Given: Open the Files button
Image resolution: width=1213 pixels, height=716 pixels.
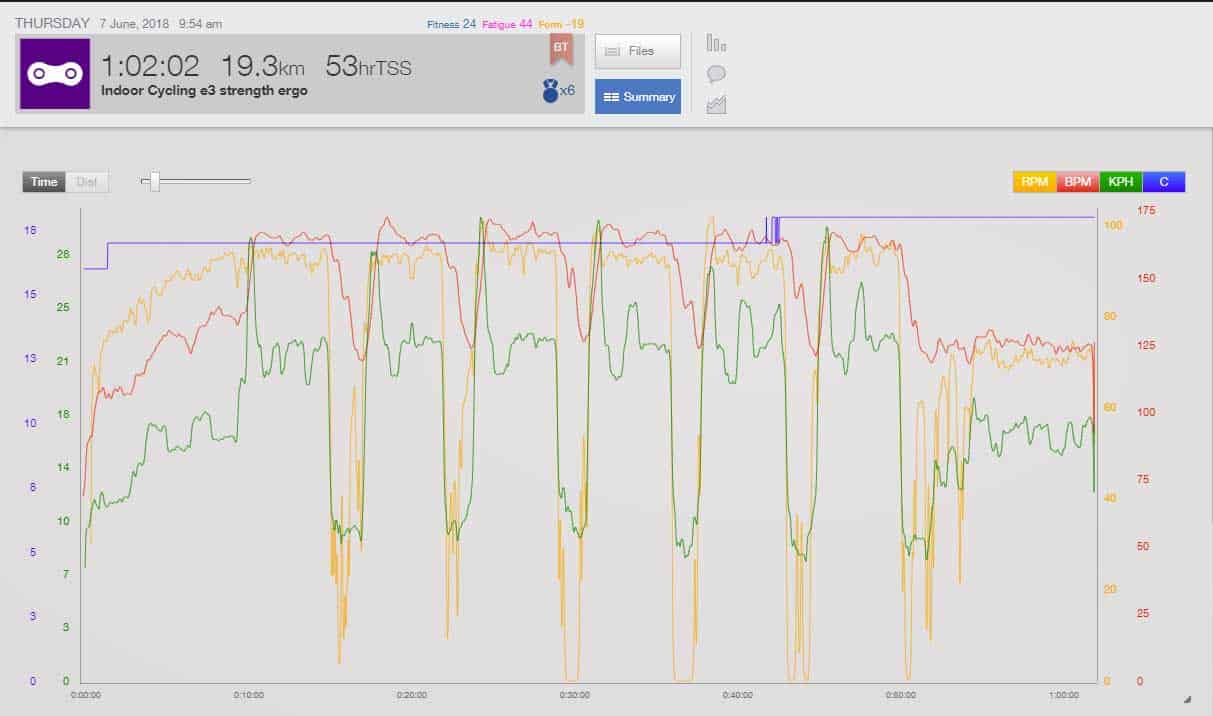Looking at the screenshot, I should [x=638, y=51].
